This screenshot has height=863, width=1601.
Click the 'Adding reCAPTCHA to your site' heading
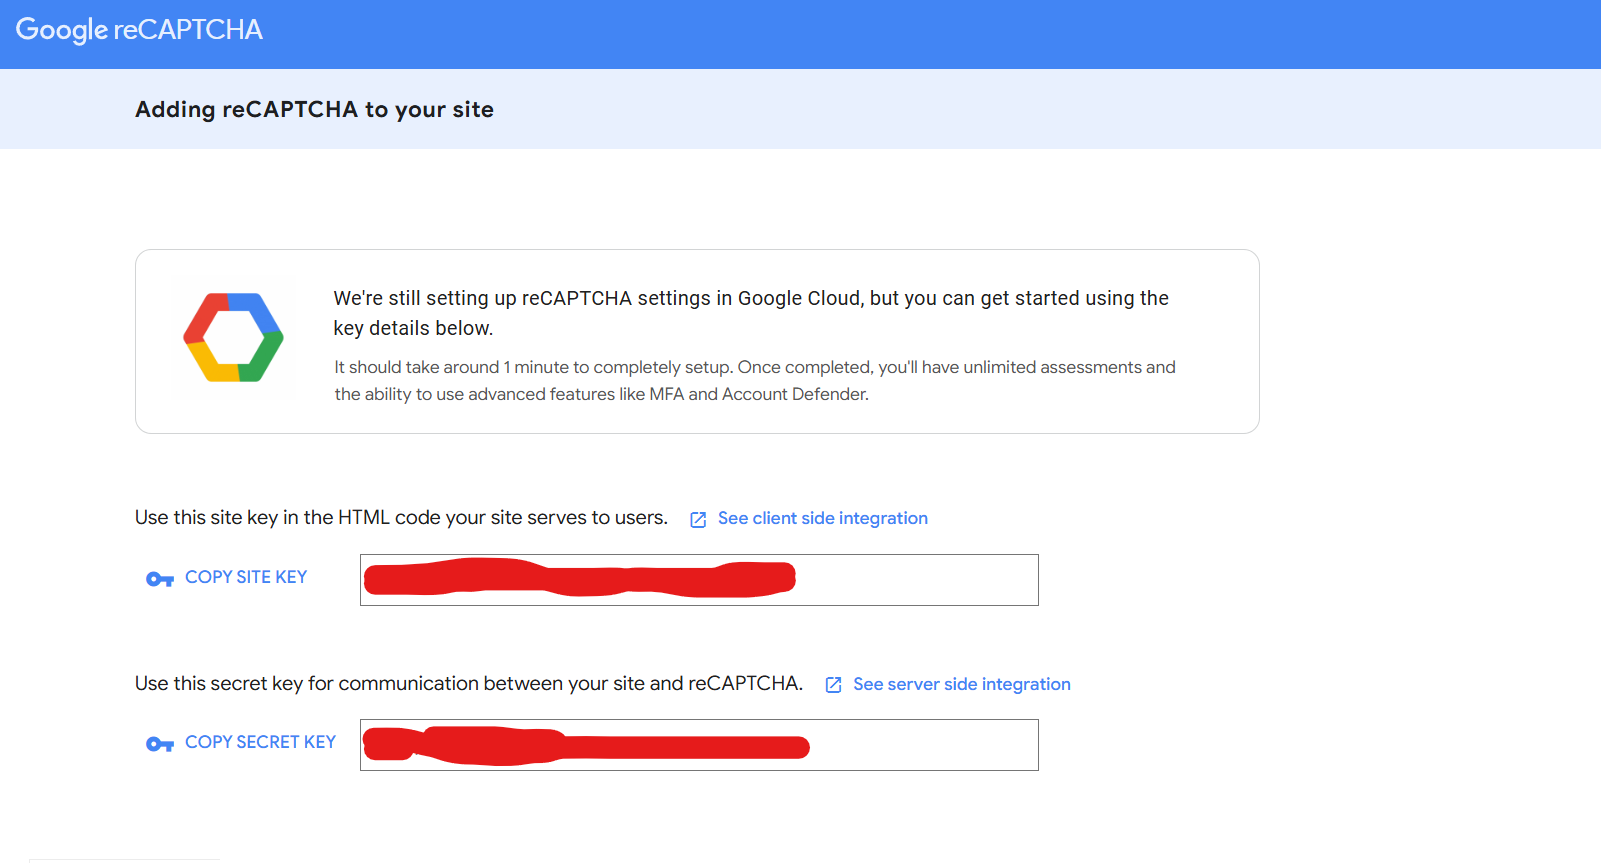click(314, 109)
